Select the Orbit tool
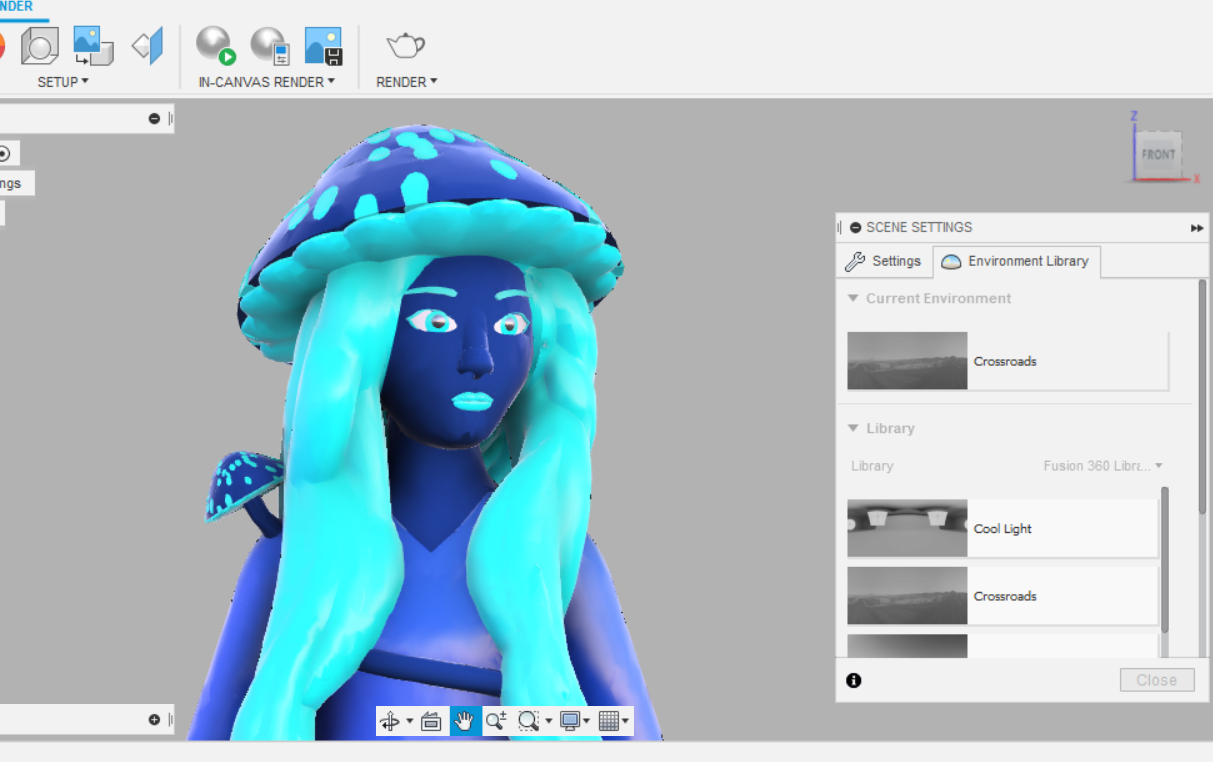Viewport: 1213px width, 762px height. [390, 720]
